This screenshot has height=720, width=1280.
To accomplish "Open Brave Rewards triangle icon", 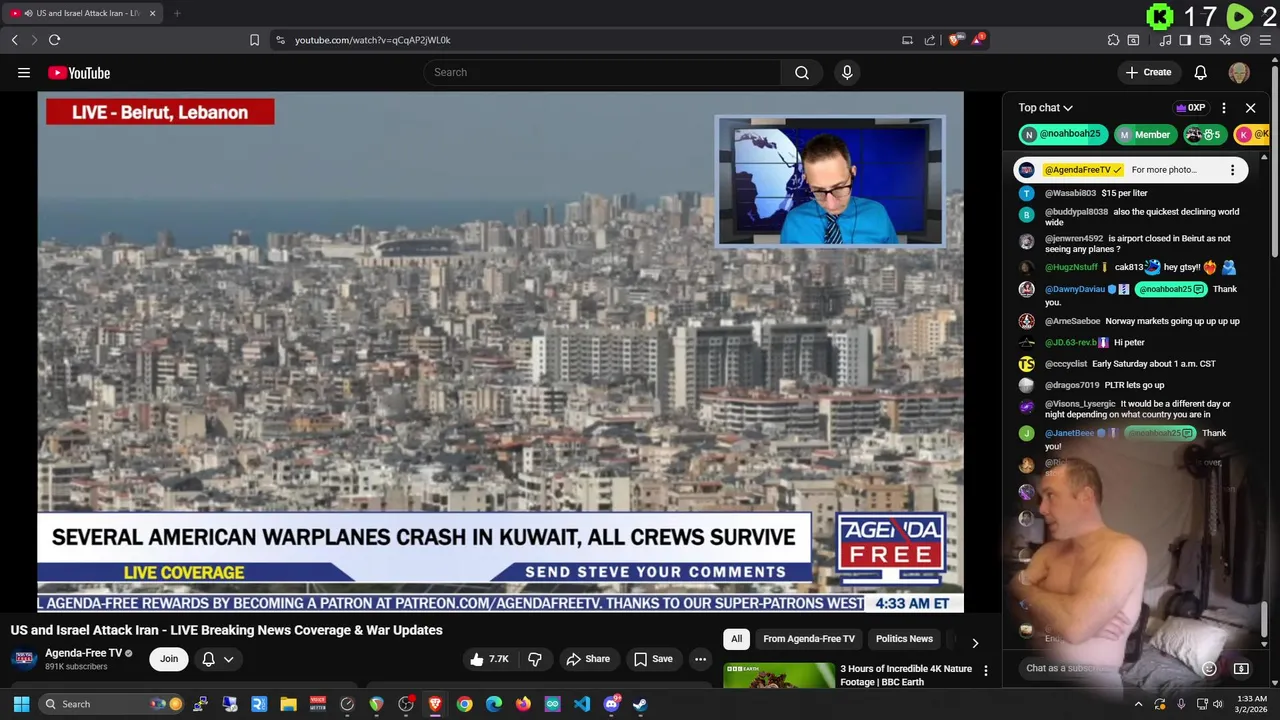I will 978,40.
